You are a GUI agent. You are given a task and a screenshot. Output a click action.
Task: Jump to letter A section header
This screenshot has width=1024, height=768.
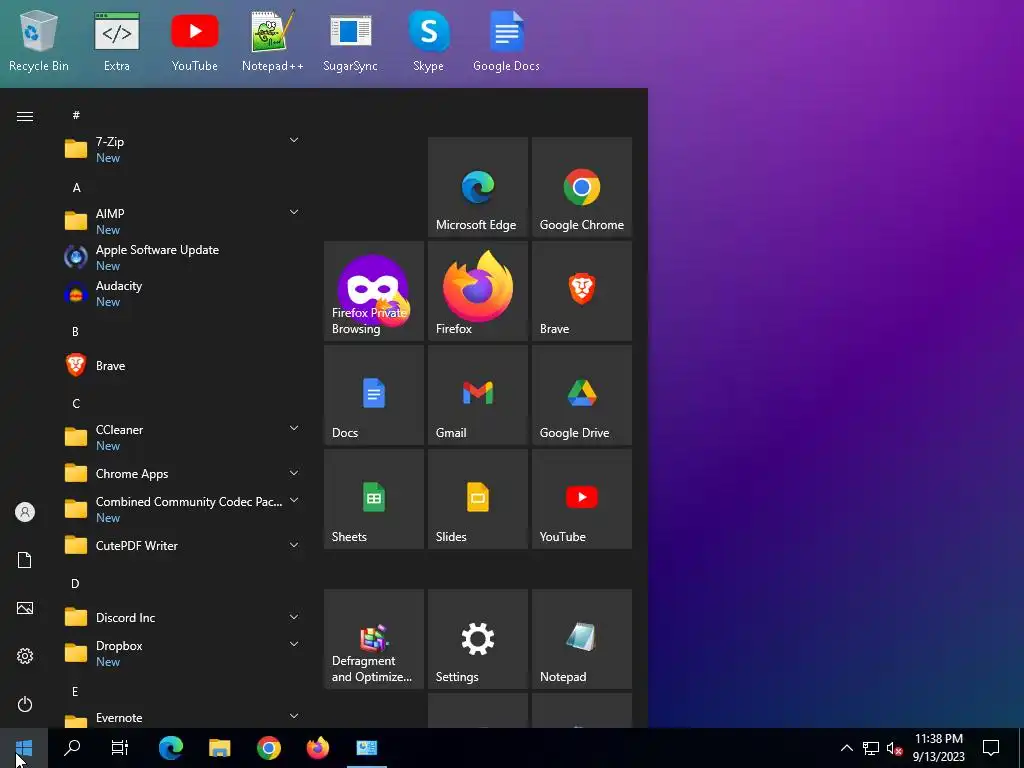pos(76,187)
